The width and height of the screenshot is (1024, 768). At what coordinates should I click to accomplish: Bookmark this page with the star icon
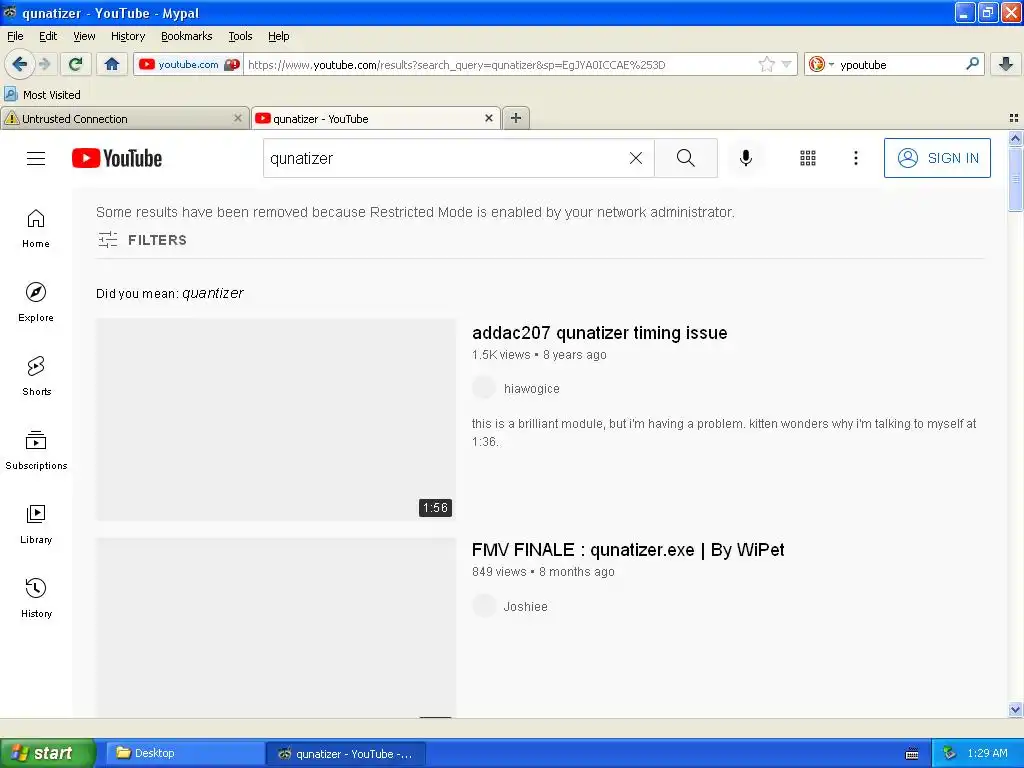click(x=766, y=64)
